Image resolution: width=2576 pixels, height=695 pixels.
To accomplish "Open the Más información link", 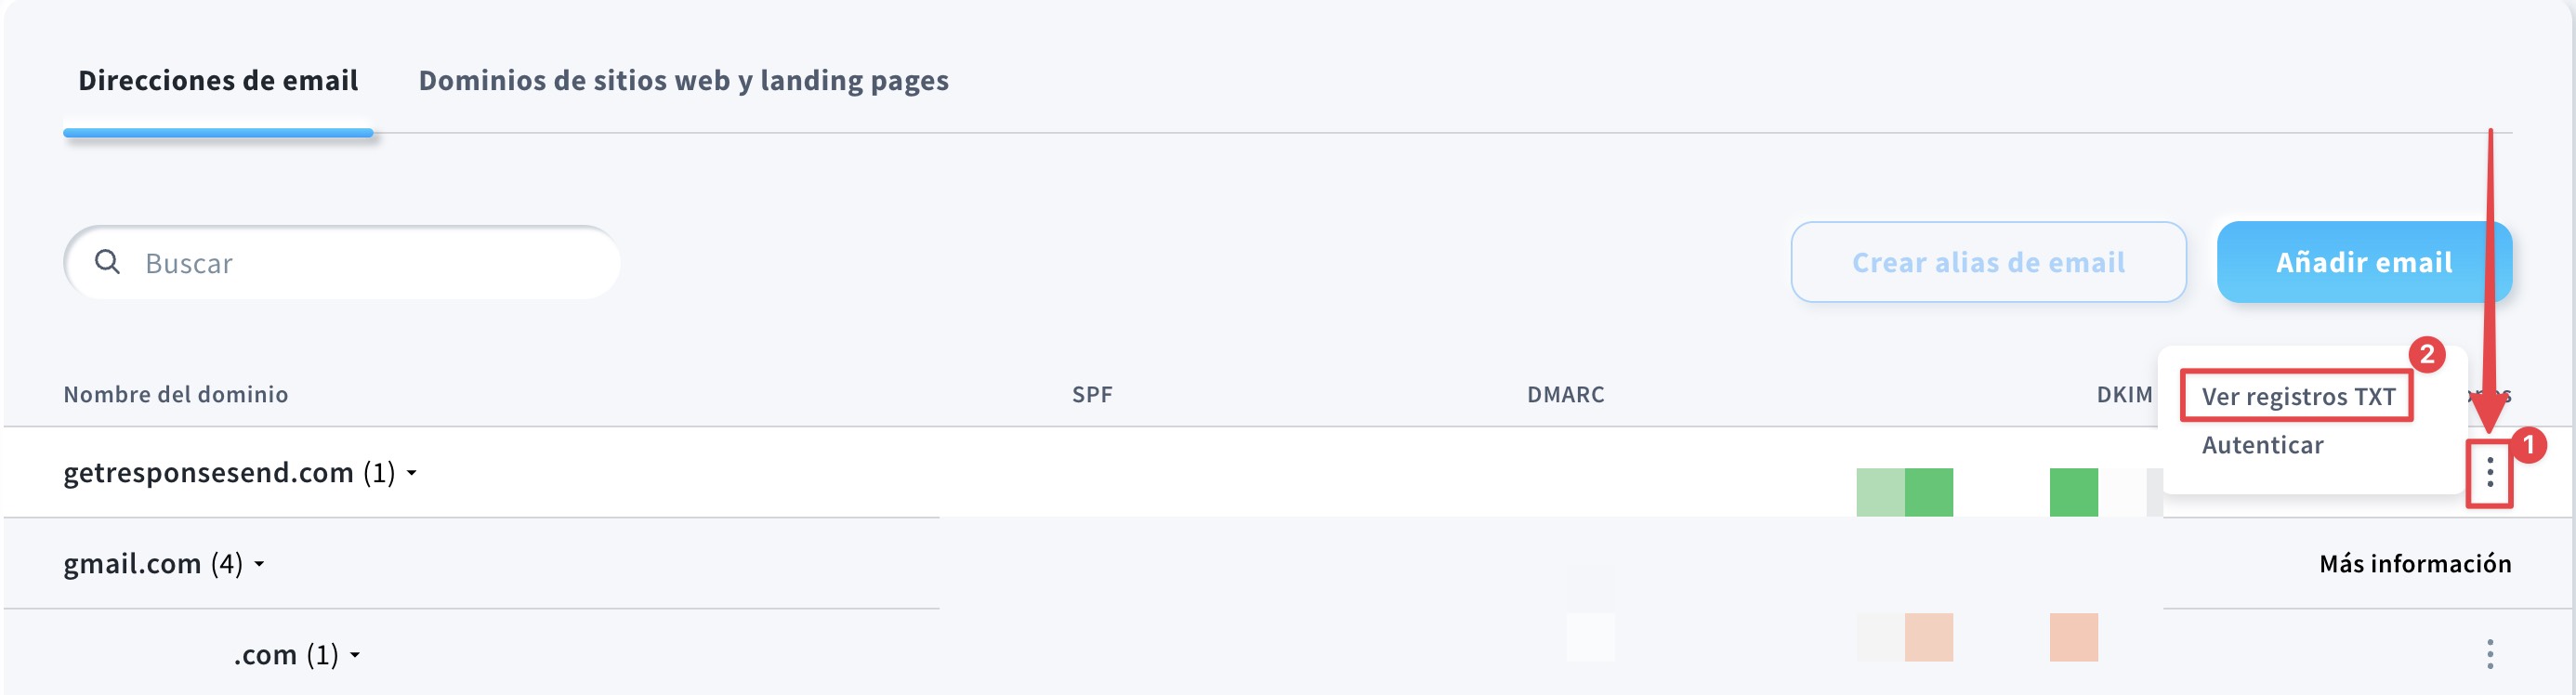I will click(2414, 564).
